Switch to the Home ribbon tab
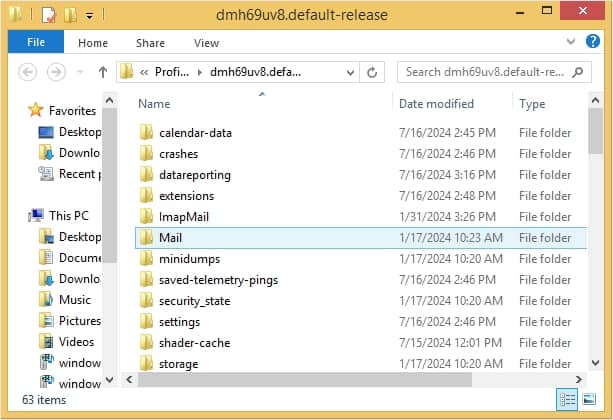Image resolution: width=613 pixels, height=420 pixels. coord(93,43)
